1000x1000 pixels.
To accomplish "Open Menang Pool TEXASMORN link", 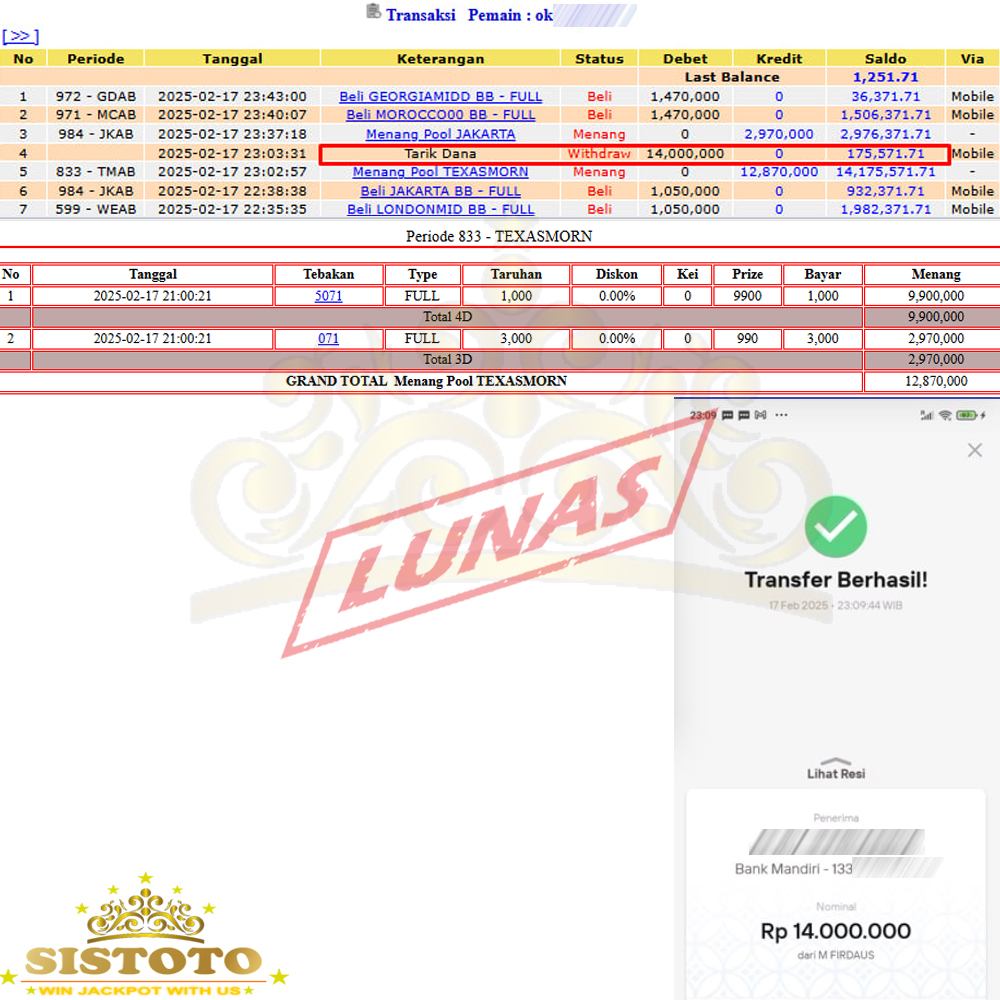I will [x=440, y=172].
